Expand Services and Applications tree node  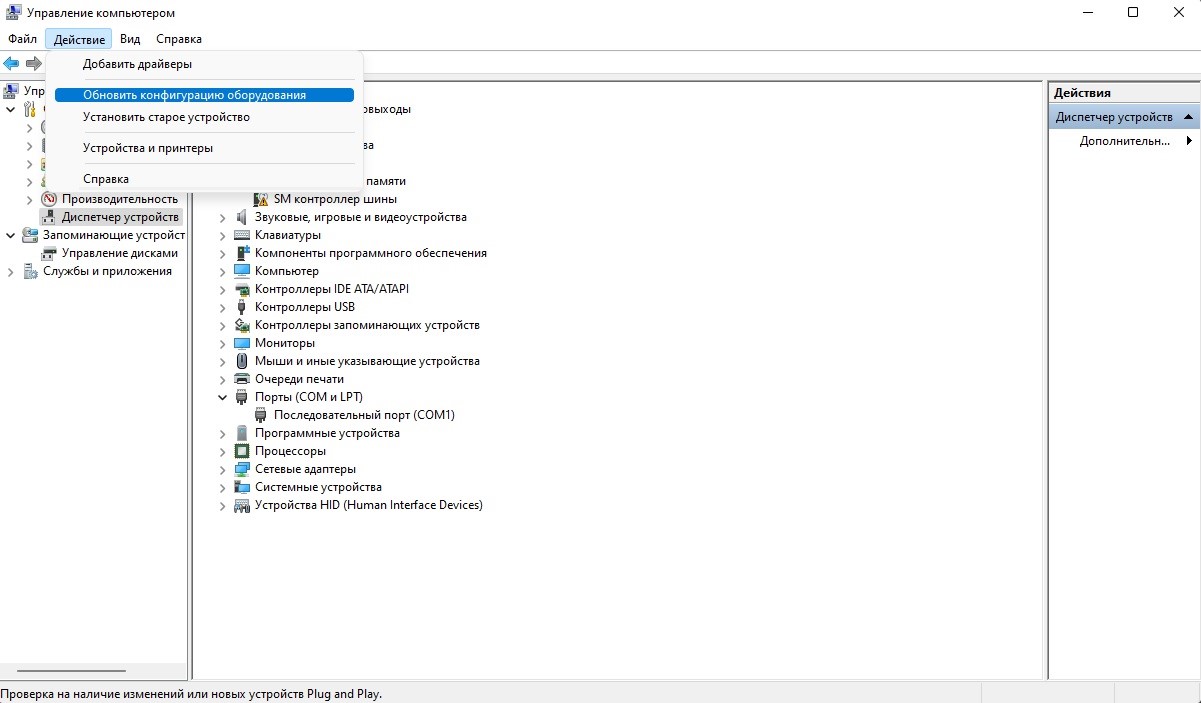[11, 271]
